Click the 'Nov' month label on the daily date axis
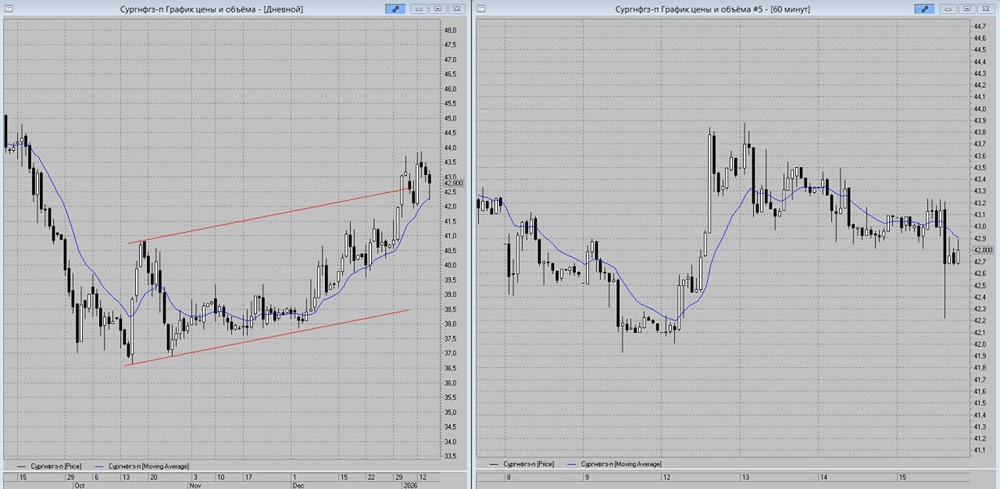This screenshot has height=489, width=1000. coord(196,485)
